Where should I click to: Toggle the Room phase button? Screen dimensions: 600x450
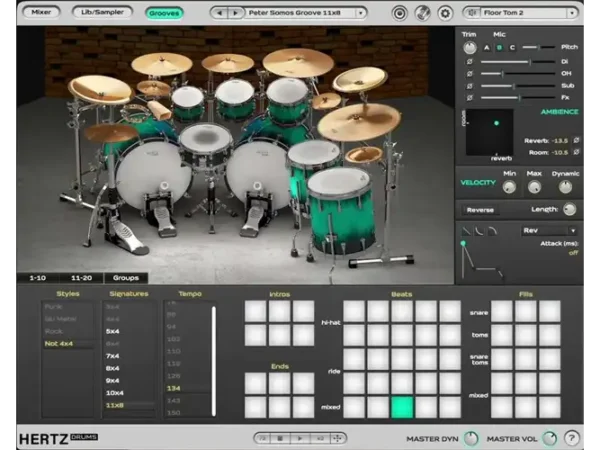tap(576, 152)
